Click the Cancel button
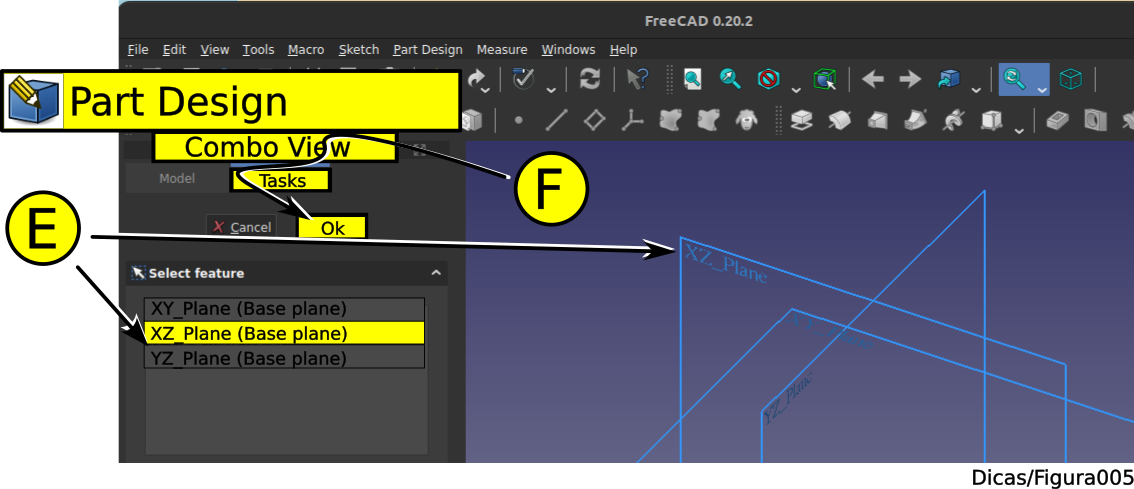Screen dimensions: 1134x489 click(242, 227)
